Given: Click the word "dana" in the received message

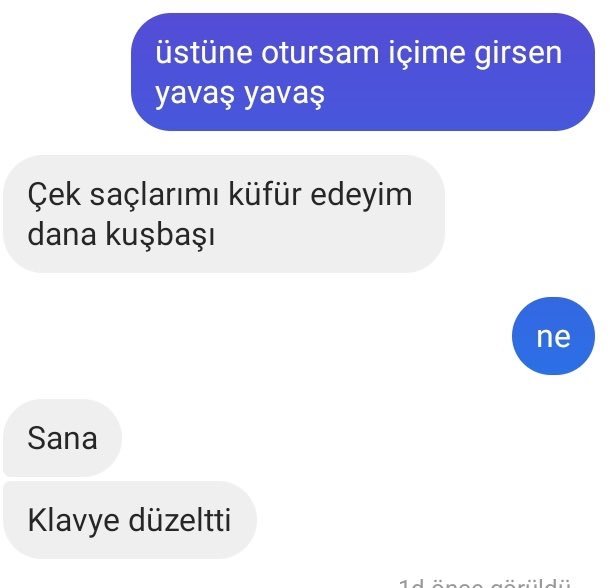Looking at the screenshot, I should click(62, 234).
